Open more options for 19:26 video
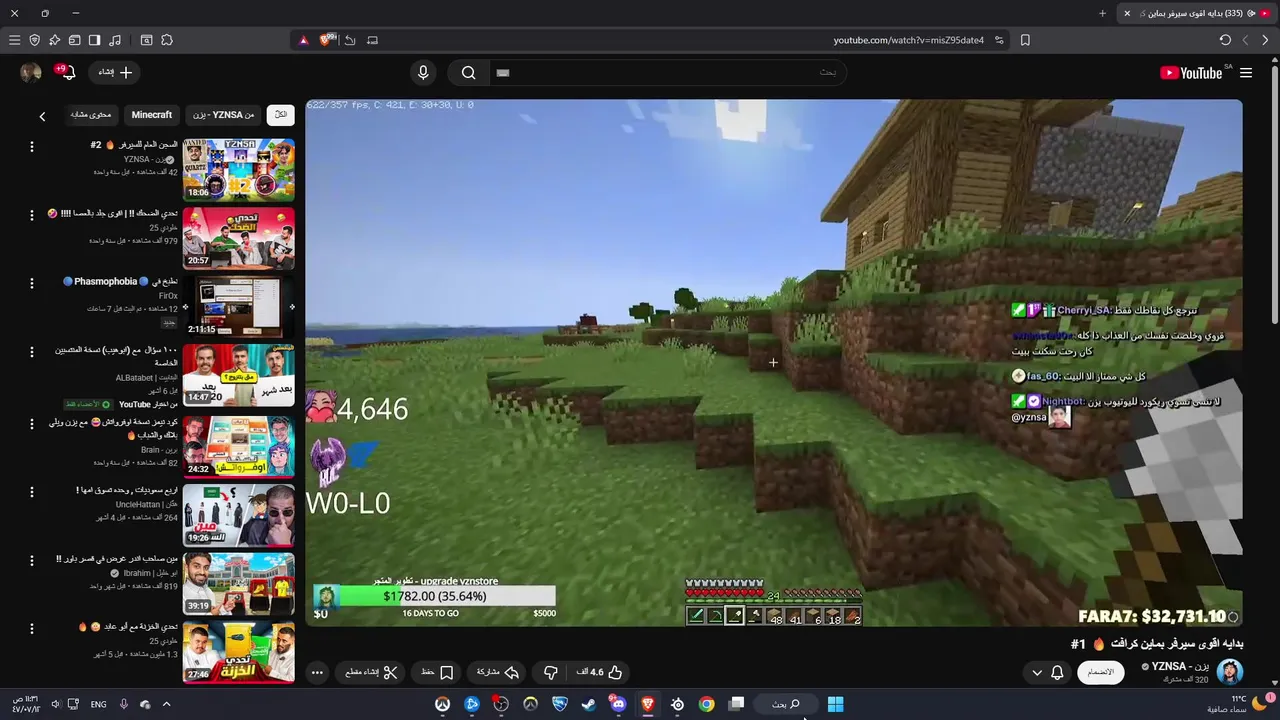 click(x=31, y=492)
